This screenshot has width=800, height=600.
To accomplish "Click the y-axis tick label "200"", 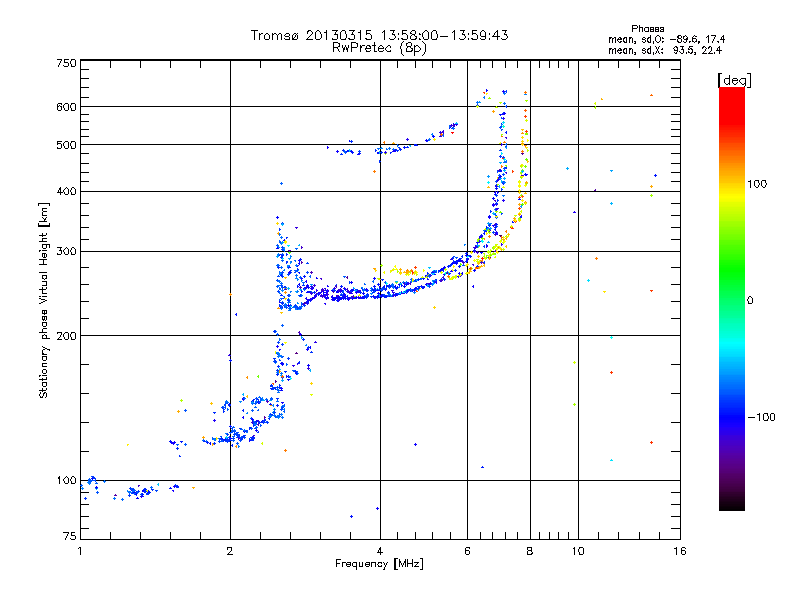I will [66, 336].
